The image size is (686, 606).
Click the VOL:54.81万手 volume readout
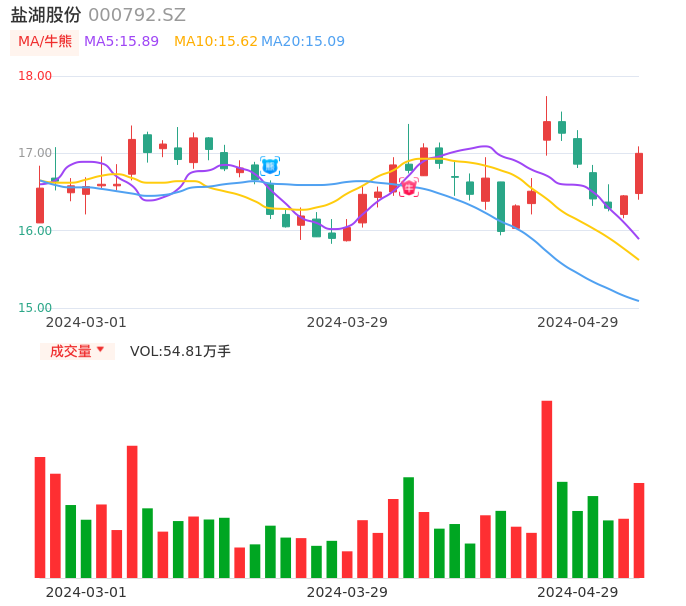[x=180, y=351]
